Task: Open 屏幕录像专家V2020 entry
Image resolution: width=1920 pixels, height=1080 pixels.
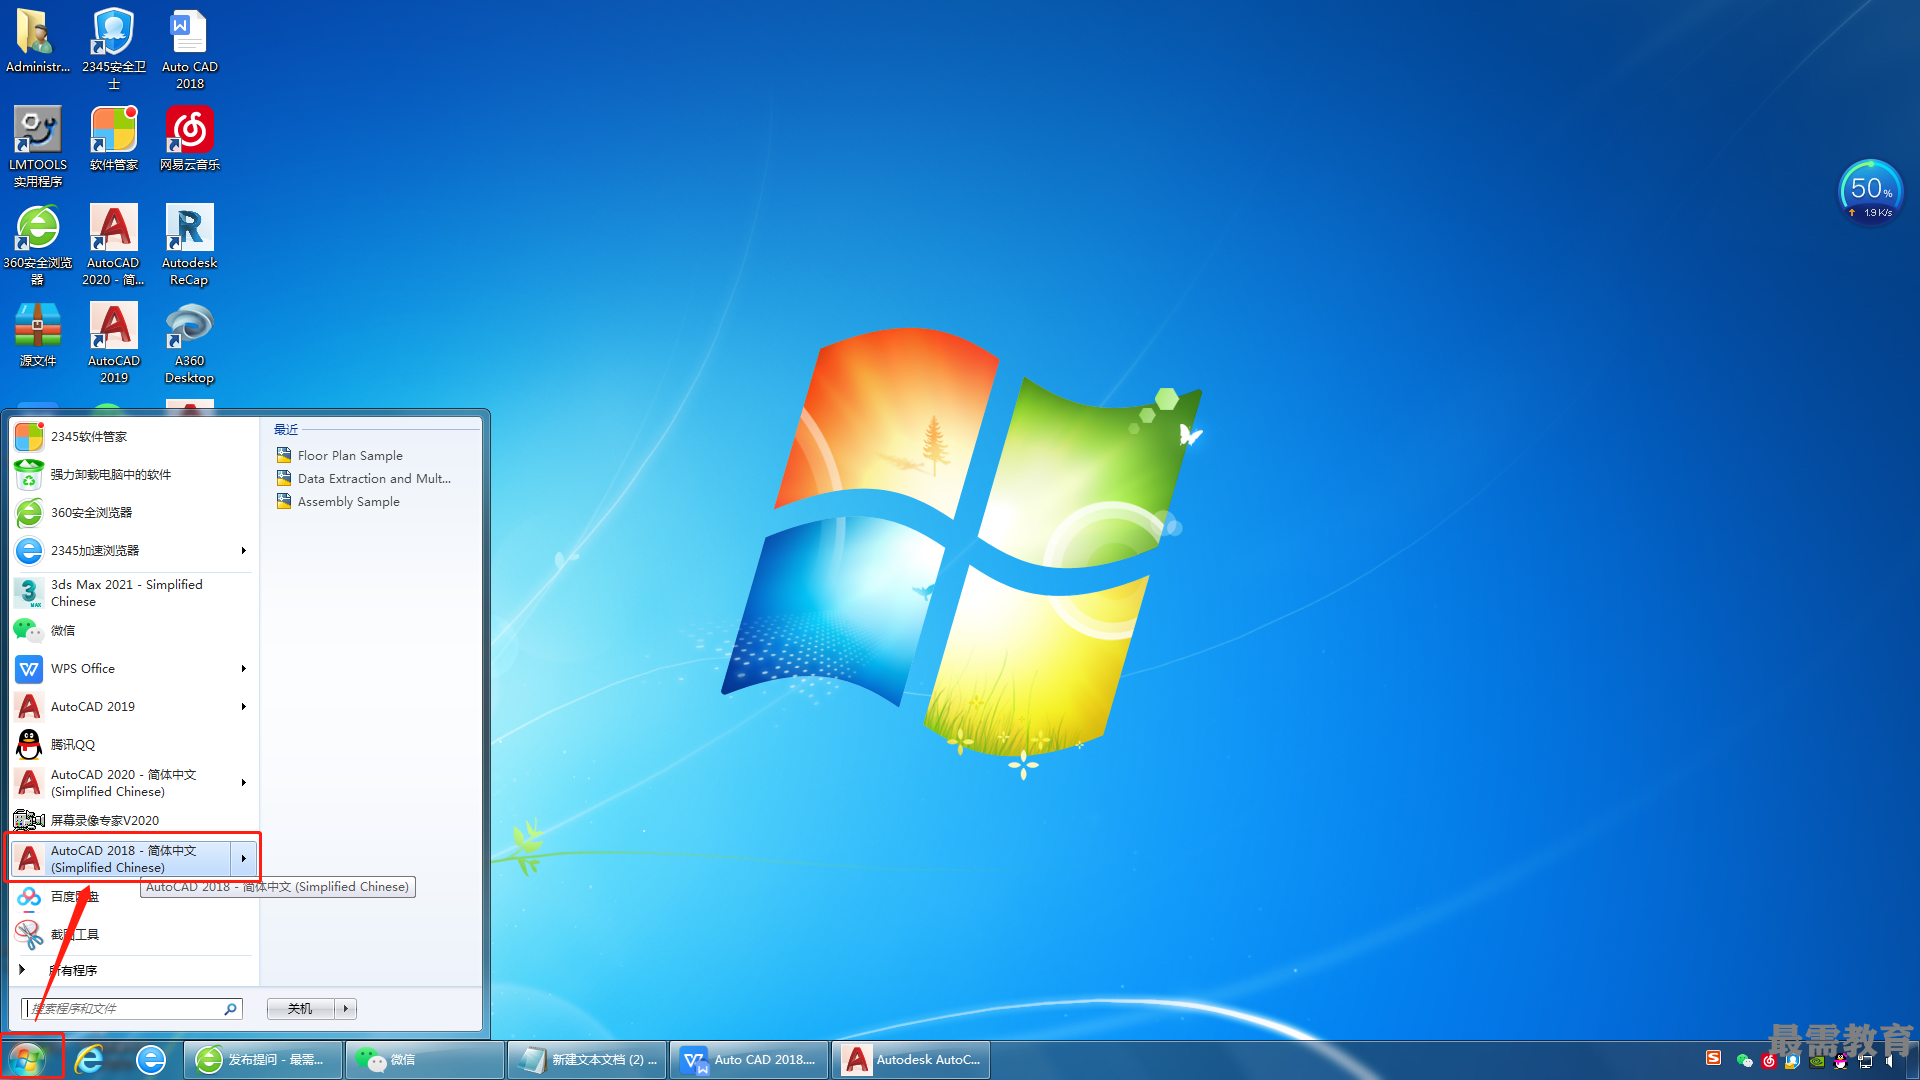Action: (134, 821)
